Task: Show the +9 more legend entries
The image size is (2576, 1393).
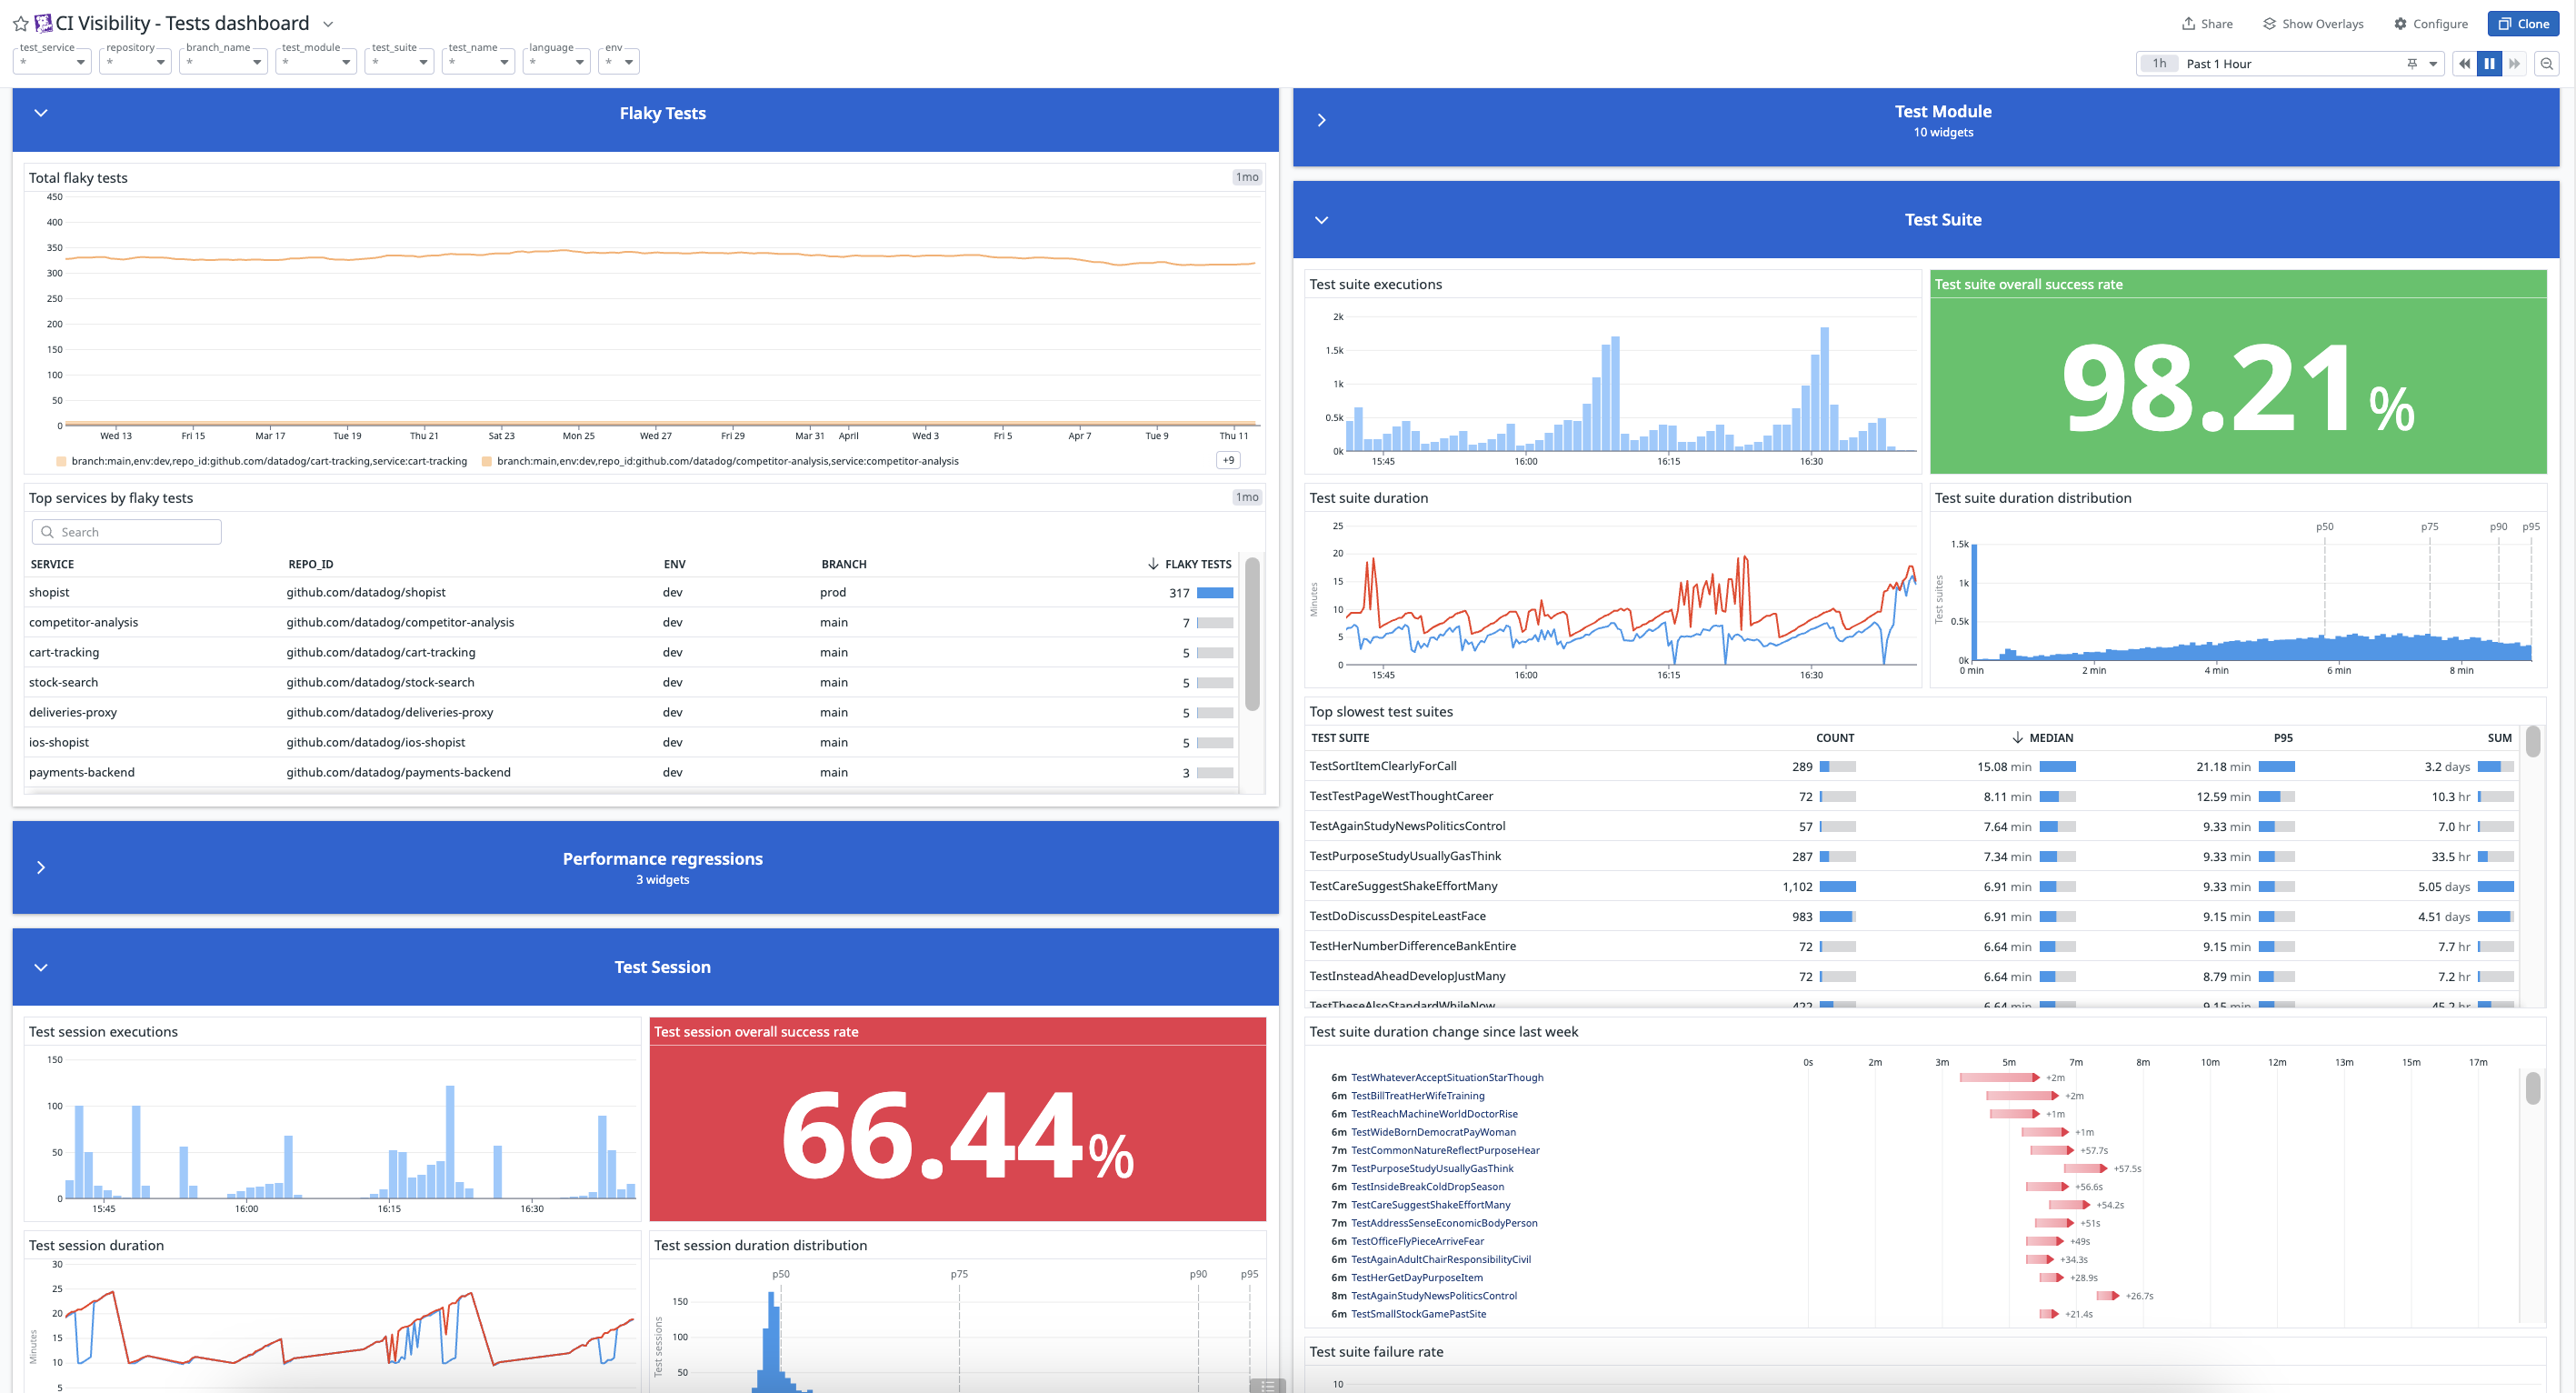Action: point(1228,461)
